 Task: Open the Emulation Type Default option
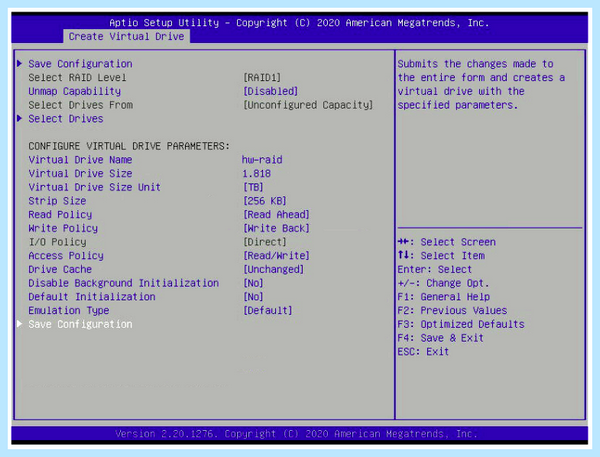(x=268, y=310)
